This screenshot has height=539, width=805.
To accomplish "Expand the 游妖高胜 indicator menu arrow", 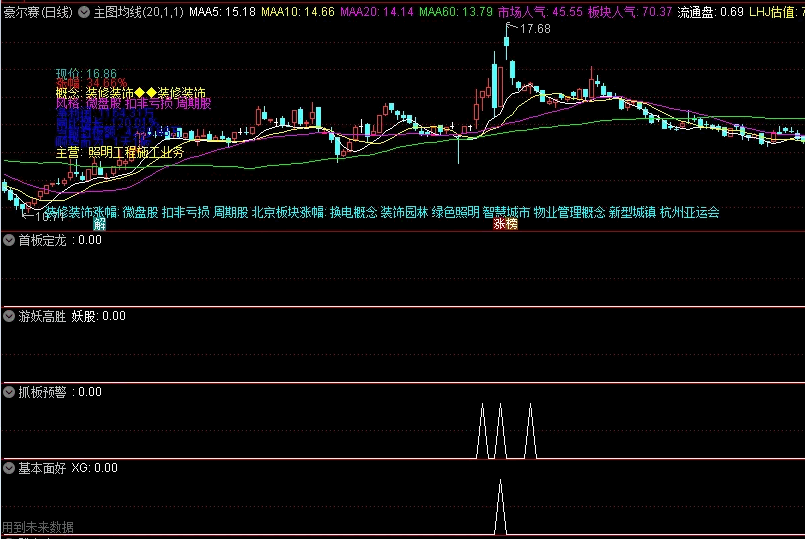I will 9,316.
